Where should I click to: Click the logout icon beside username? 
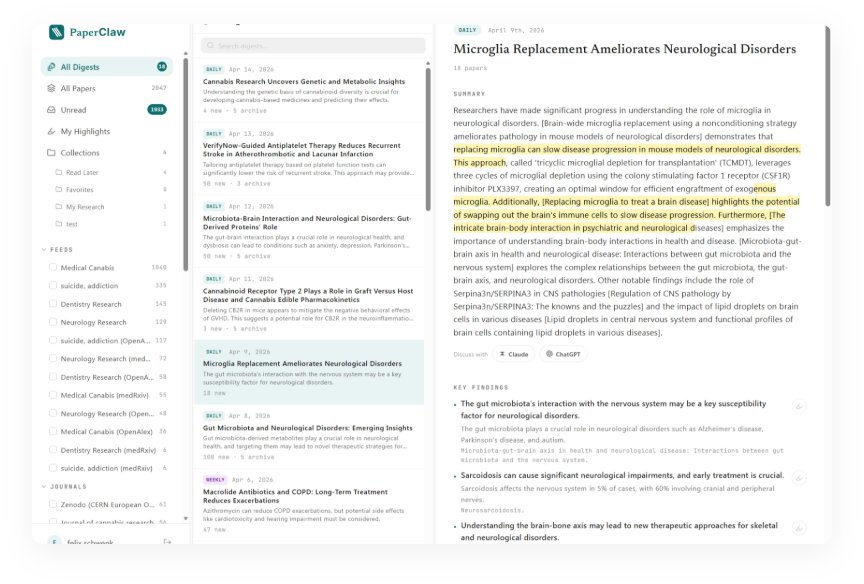[167, 542]
